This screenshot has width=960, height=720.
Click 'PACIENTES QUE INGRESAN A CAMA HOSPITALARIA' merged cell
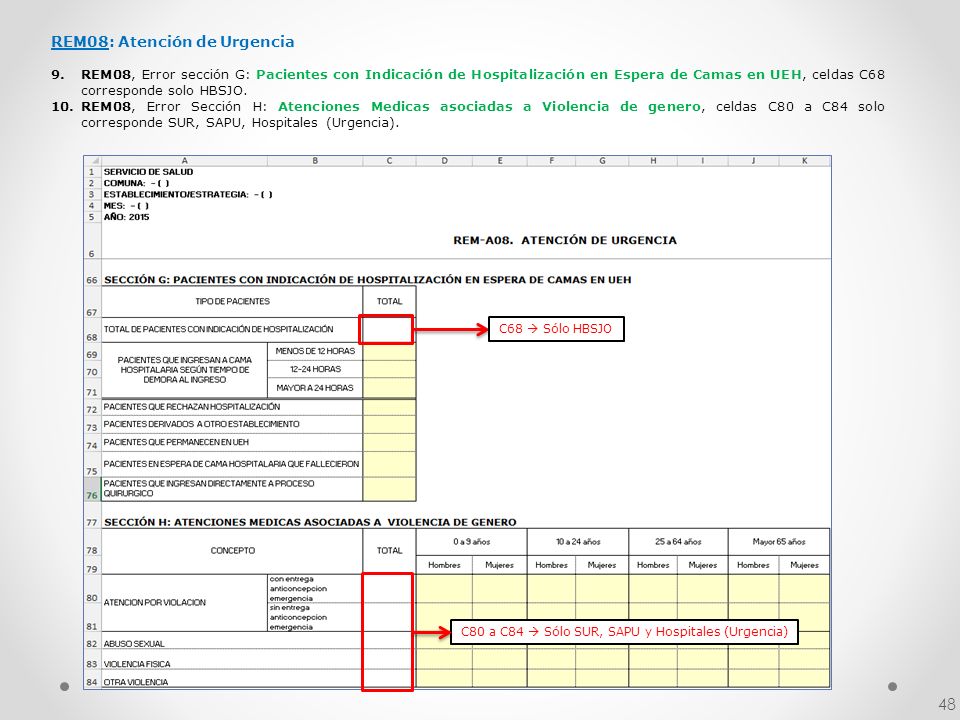(184, 370)
